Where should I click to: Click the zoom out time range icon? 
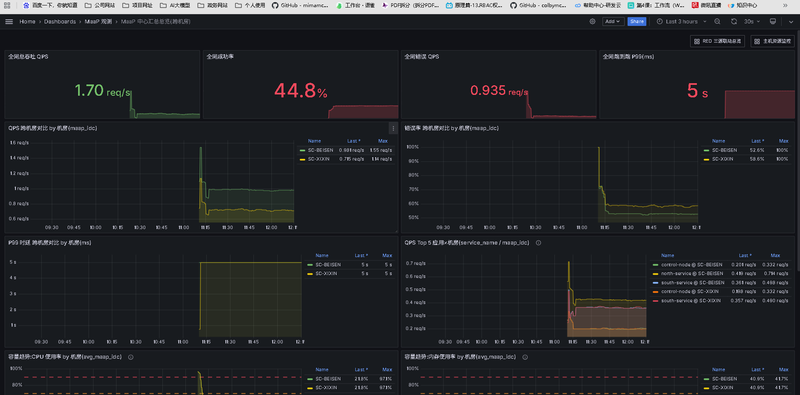717,21
